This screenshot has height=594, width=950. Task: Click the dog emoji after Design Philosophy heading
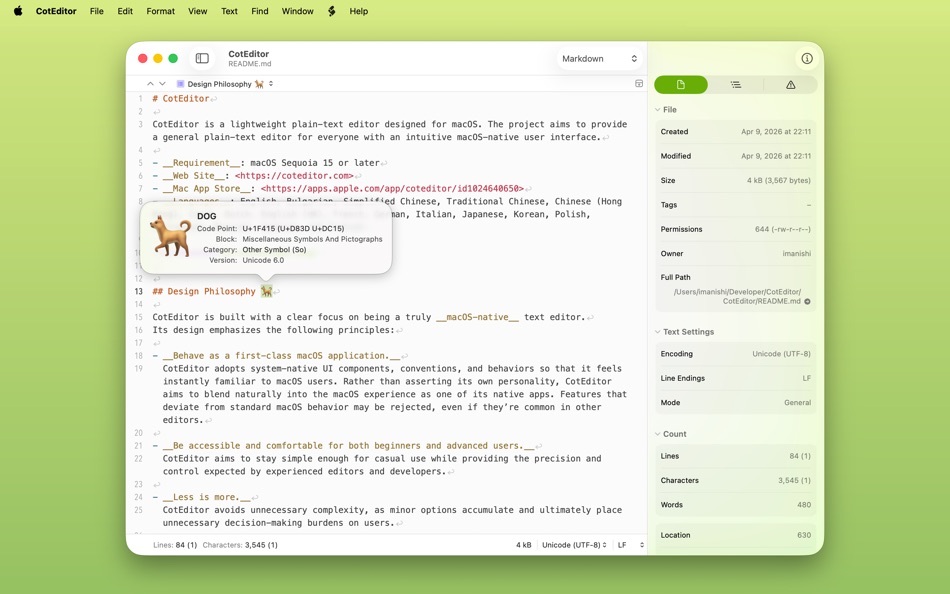click(267, 292)
